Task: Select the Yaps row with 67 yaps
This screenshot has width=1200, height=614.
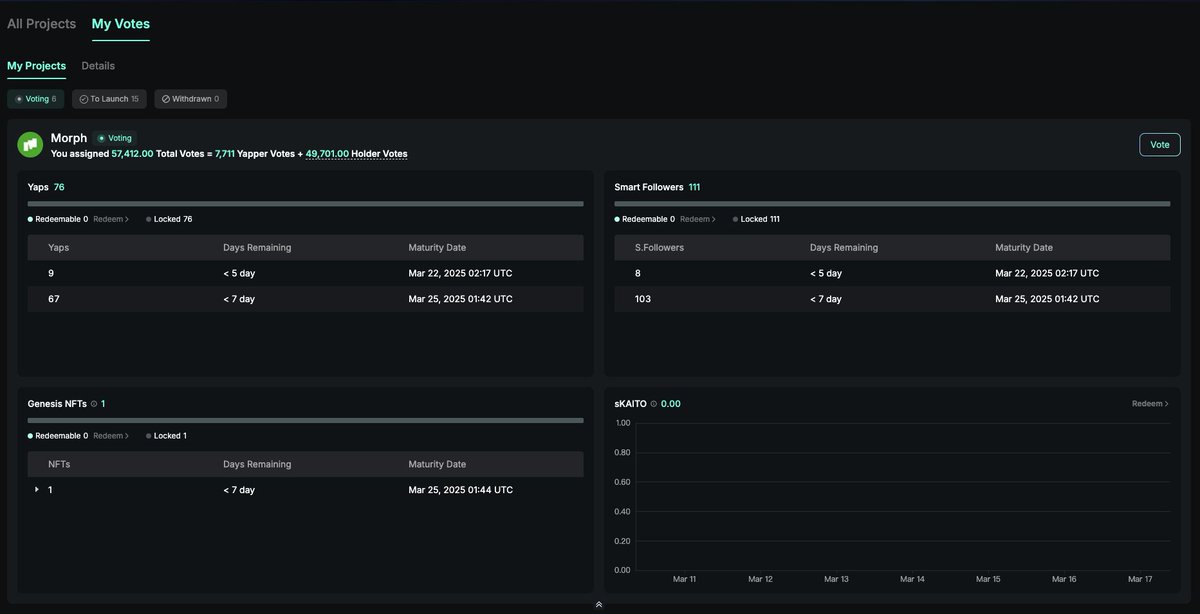Action: point(305,299)
